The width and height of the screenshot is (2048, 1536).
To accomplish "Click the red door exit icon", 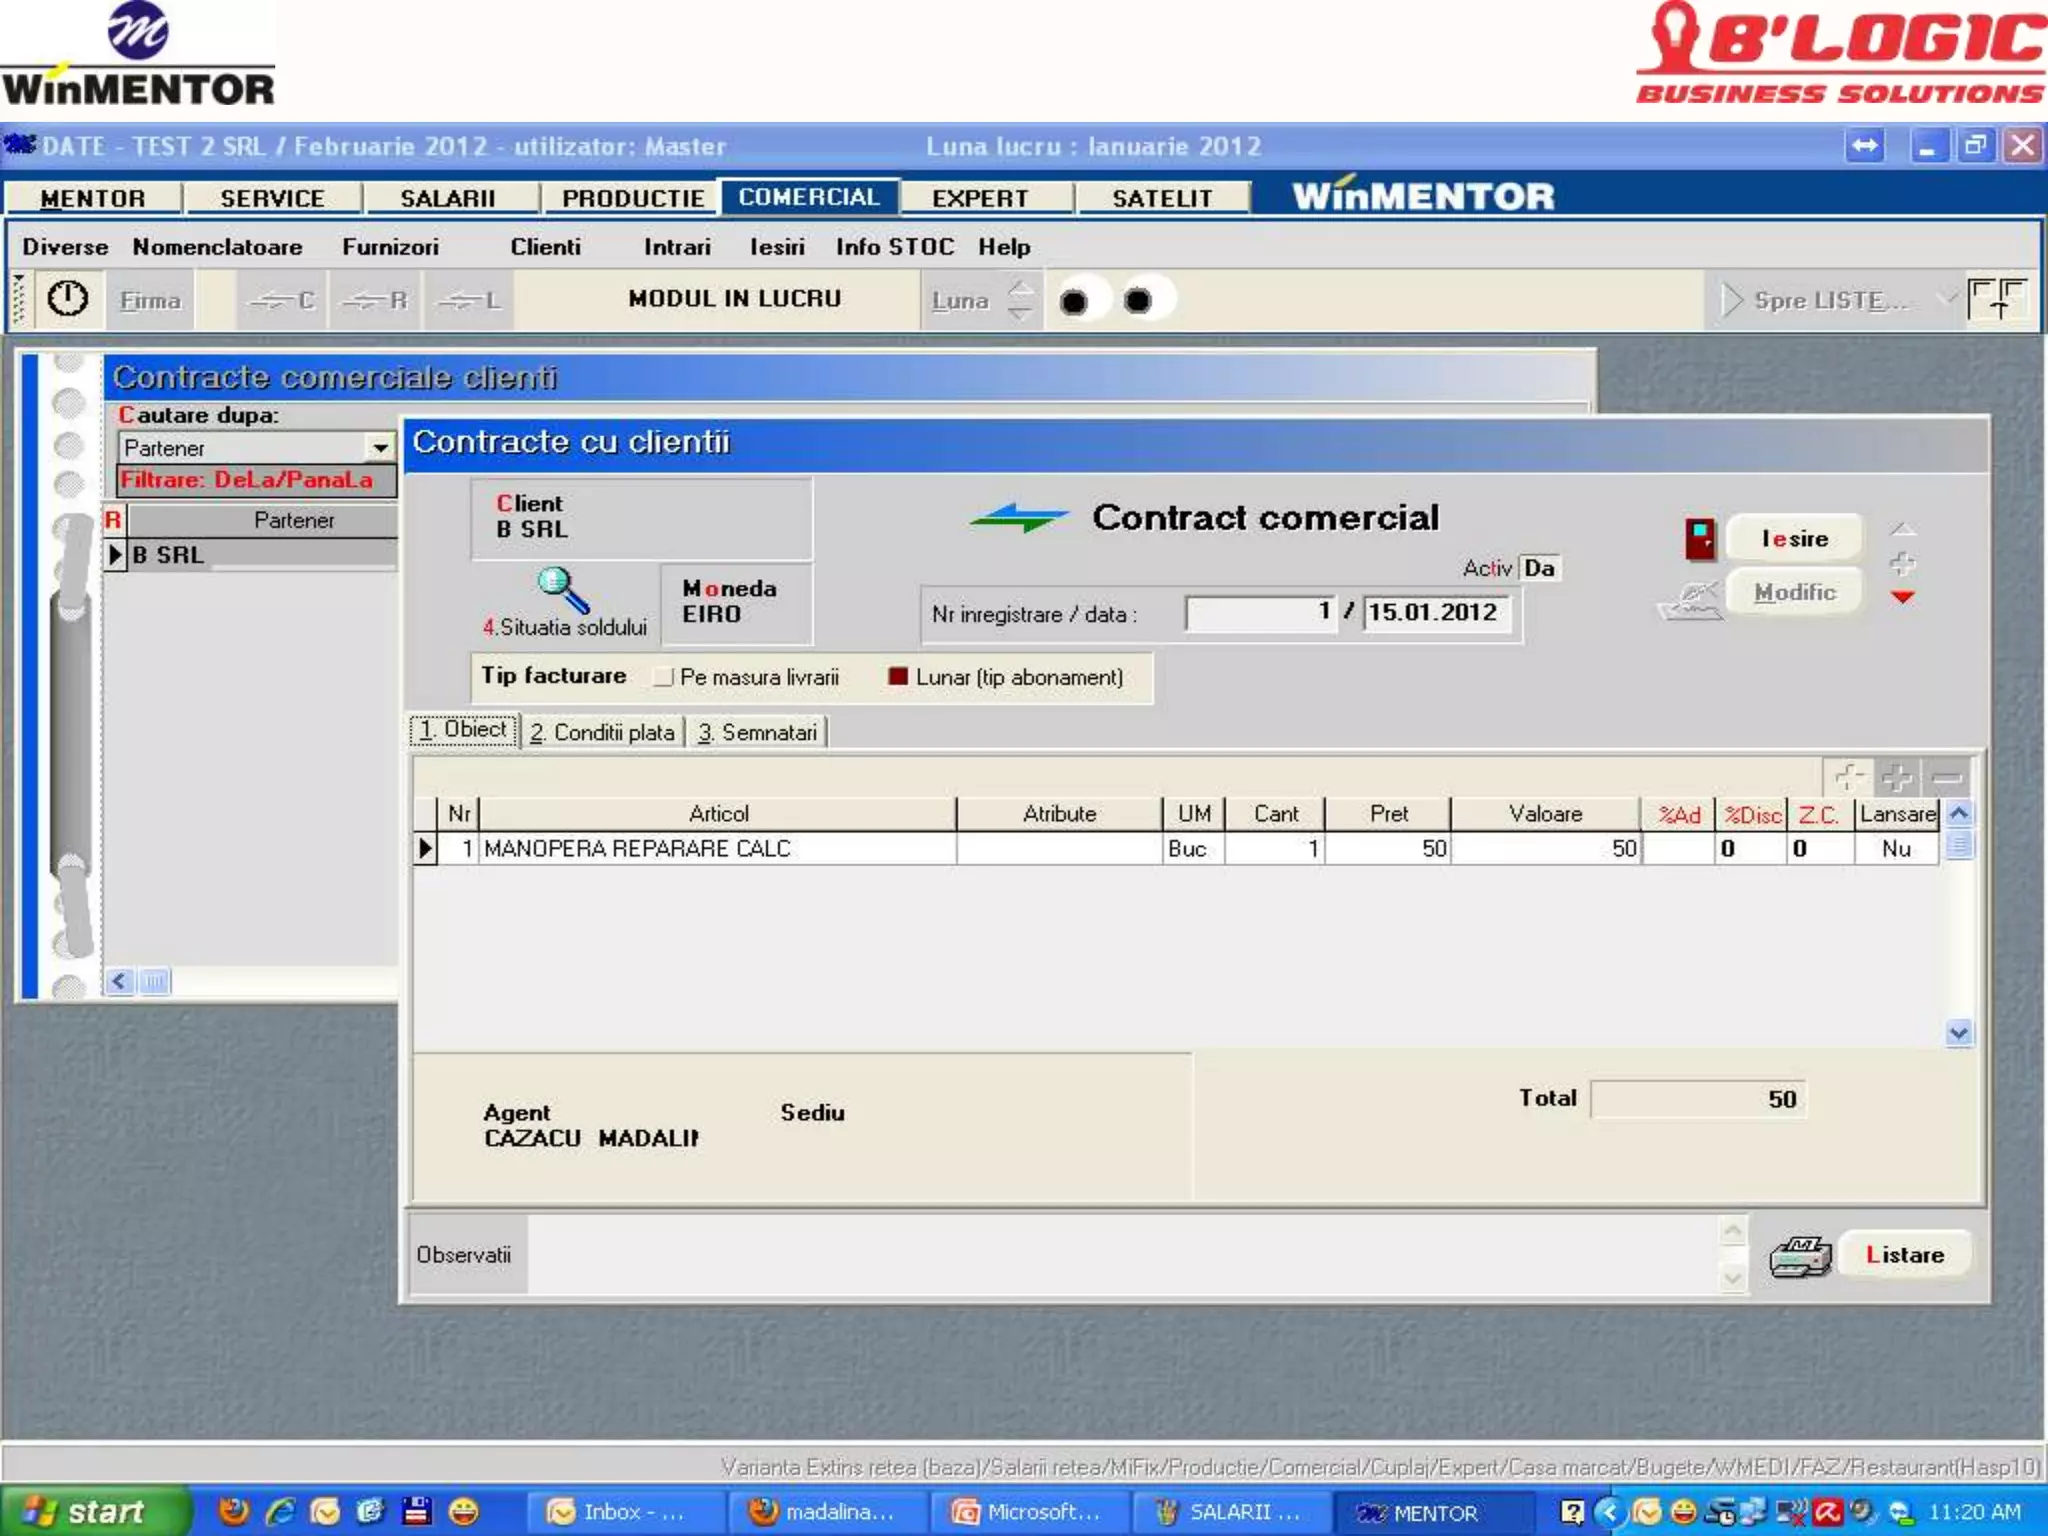I will 1700,539.
